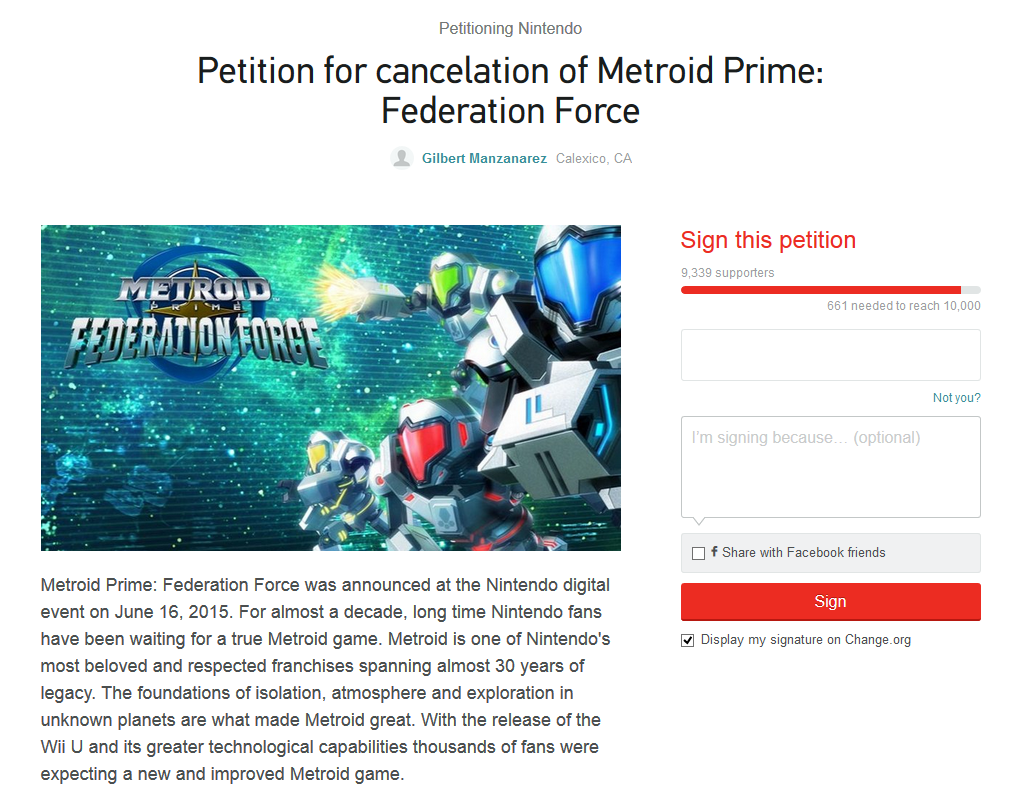Enable Share with Facebook friends checkbox
The image size is (1017, 787).
(x=698, y=553)
